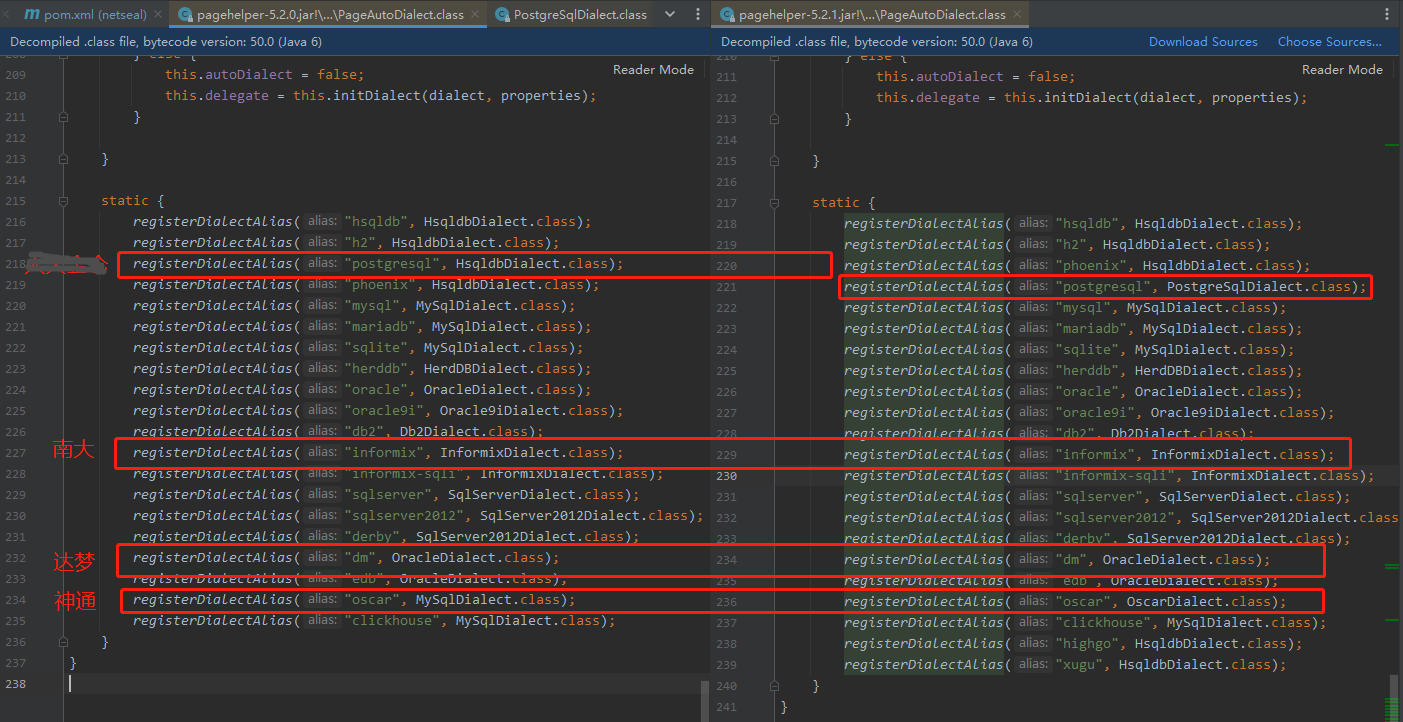Click the Download Sources link
Screen dimensions: 1403x722
(1203, 42)
